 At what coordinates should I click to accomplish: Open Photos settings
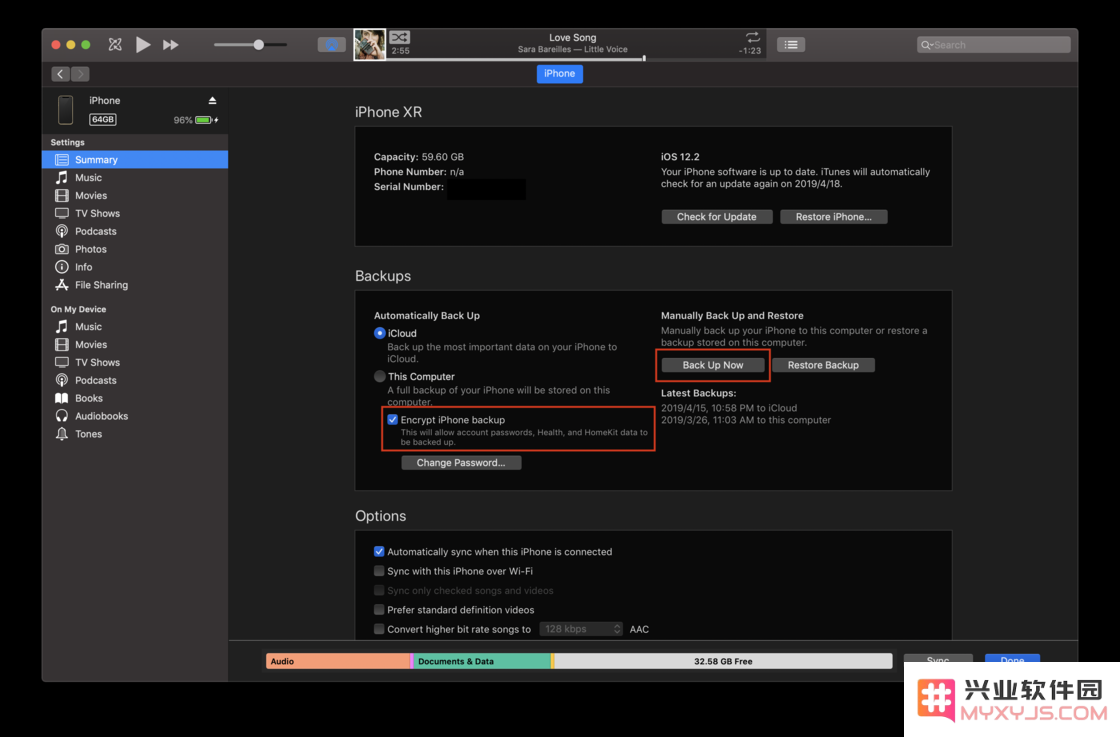[x=135, y=249]
